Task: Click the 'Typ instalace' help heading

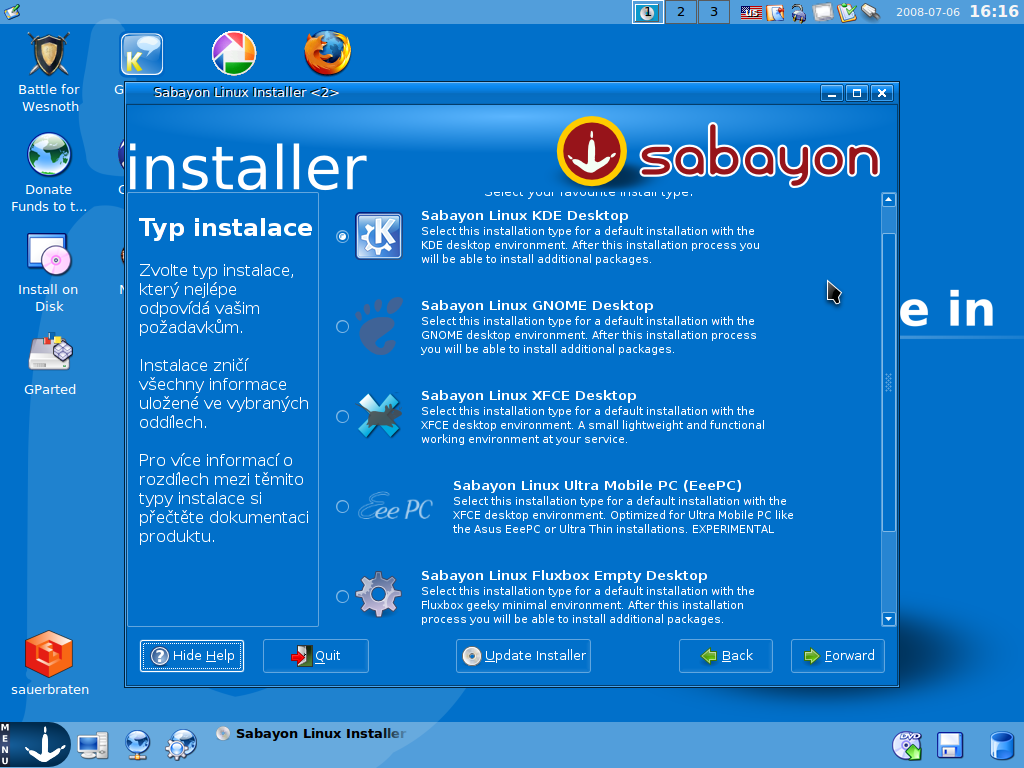Action: click(225, 228)
